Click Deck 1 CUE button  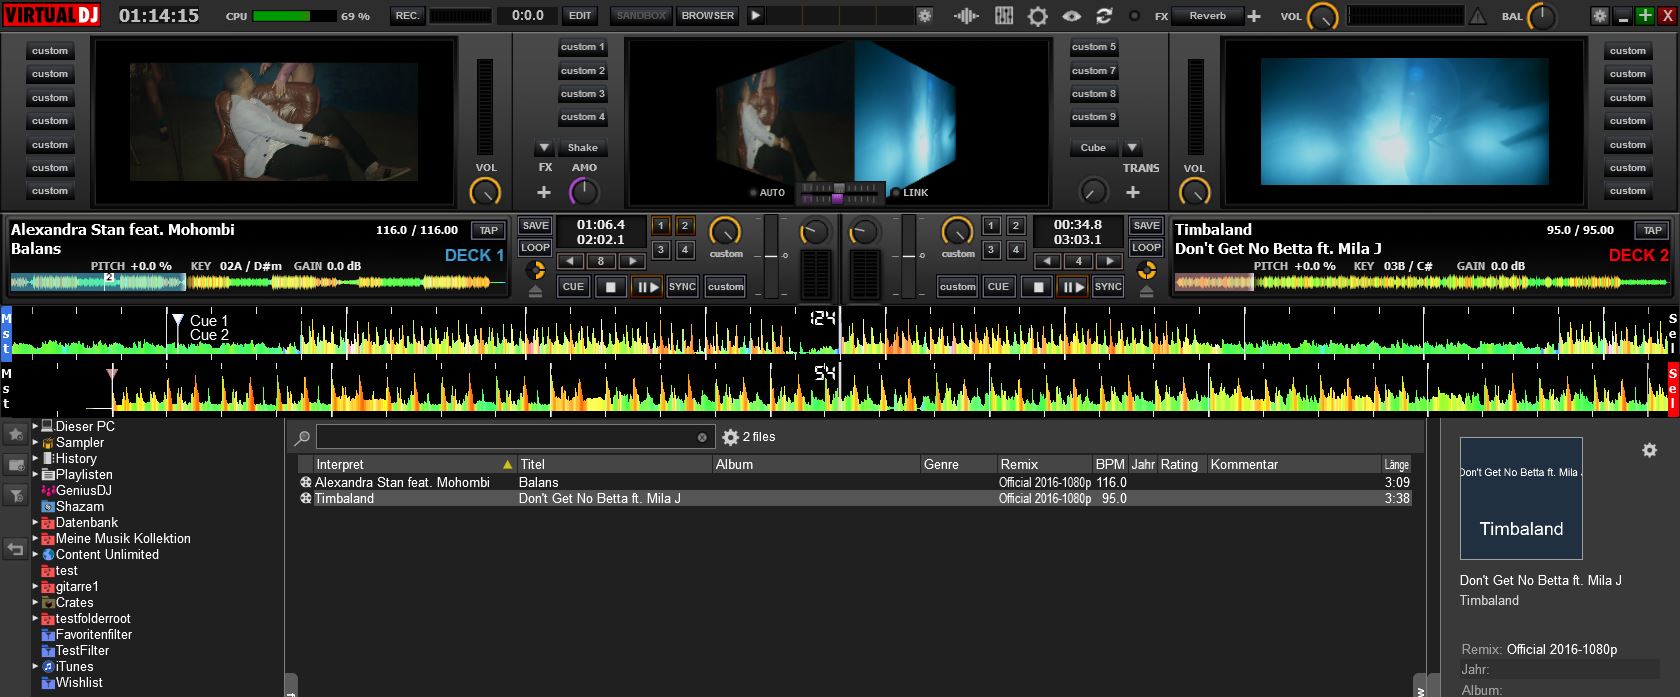pyautogui.click(x=573, y=287)
